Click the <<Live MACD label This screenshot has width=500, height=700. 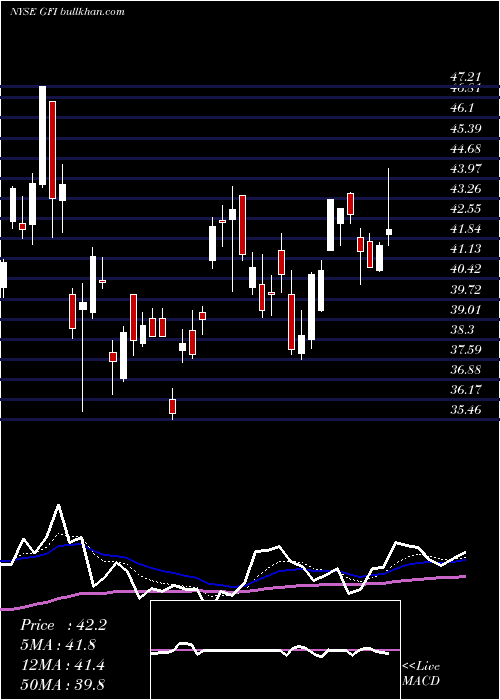[x=421, y=674]
